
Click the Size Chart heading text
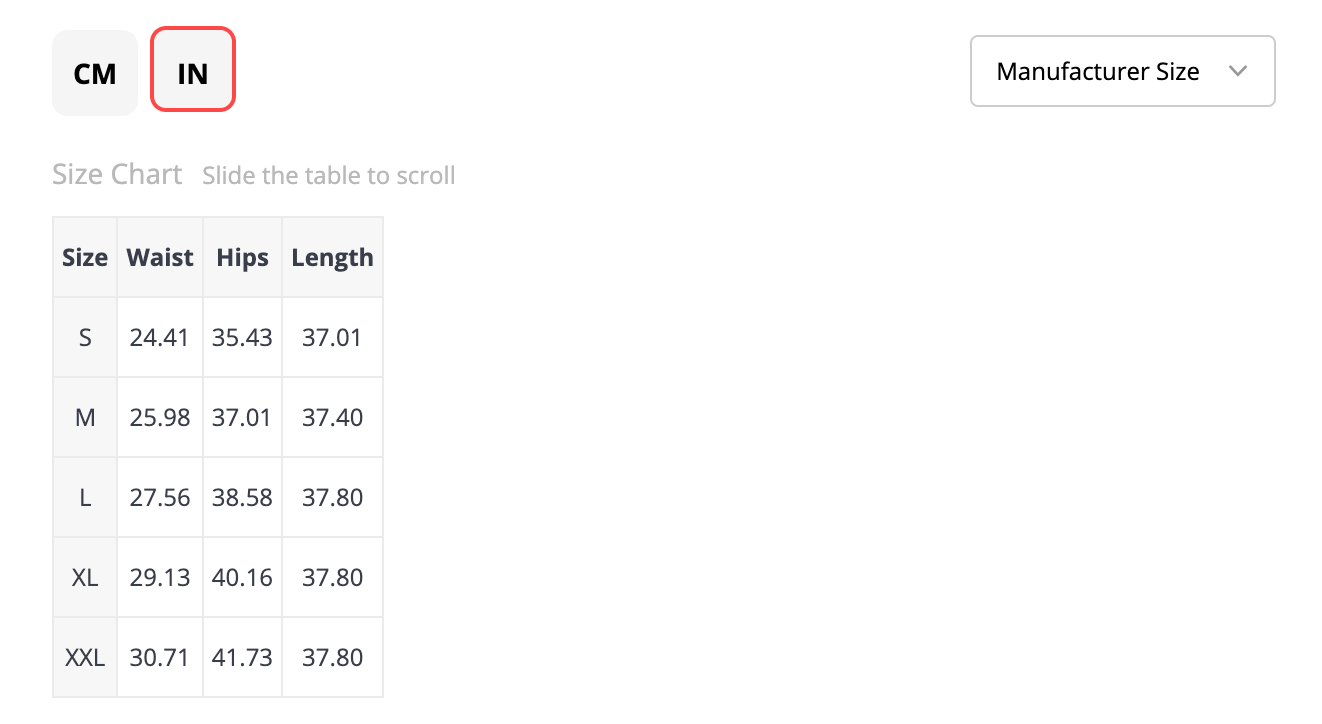tap(117, 174)
